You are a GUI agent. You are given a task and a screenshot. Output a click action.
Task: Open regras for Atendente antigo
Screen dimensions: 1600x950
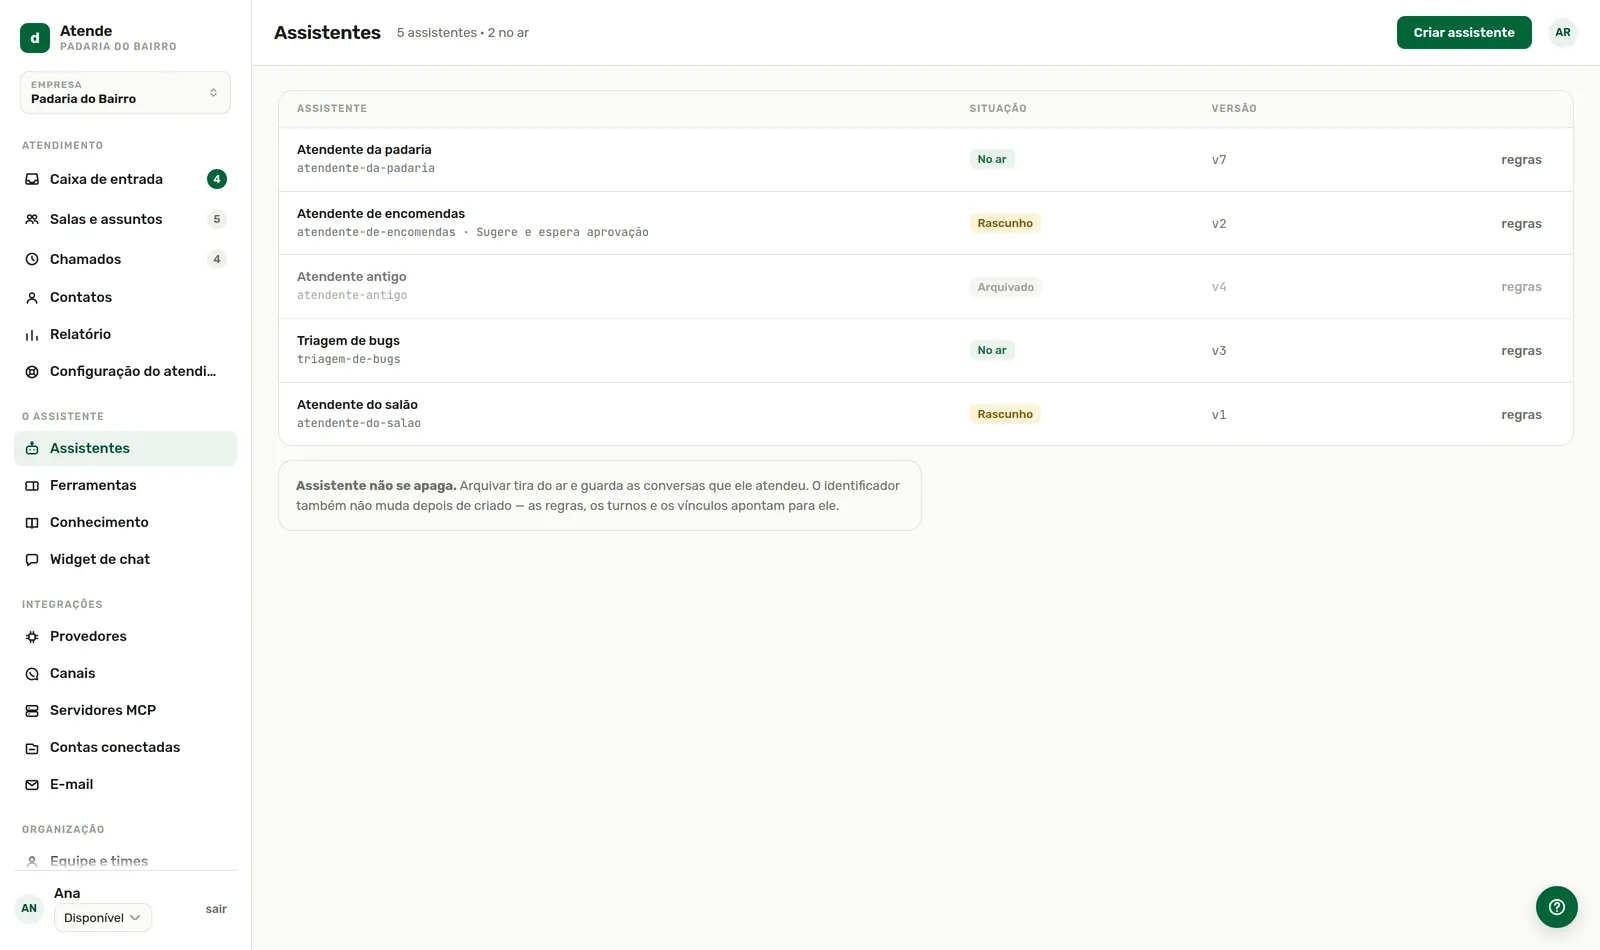[1521, 287]
